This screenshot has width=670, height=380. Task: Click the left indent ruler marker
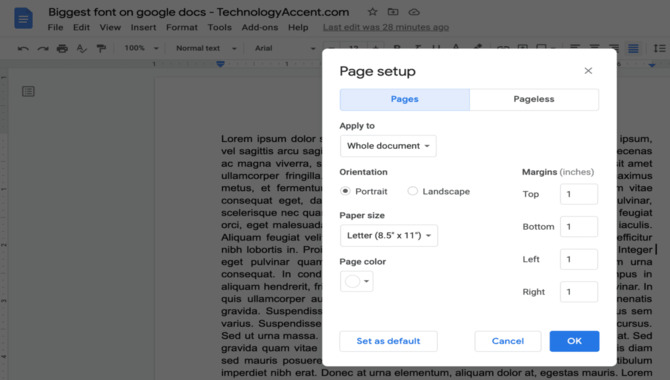click(x=220, y=64)
